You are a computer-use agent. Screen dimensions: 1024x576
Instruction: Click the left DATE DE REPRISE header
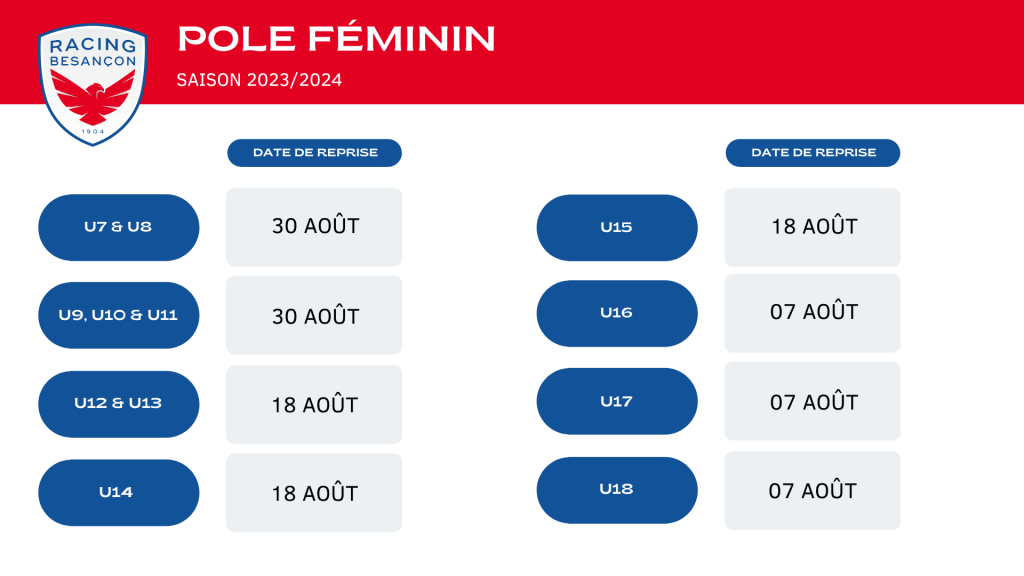pyautogui.click(x=315, y=153)
